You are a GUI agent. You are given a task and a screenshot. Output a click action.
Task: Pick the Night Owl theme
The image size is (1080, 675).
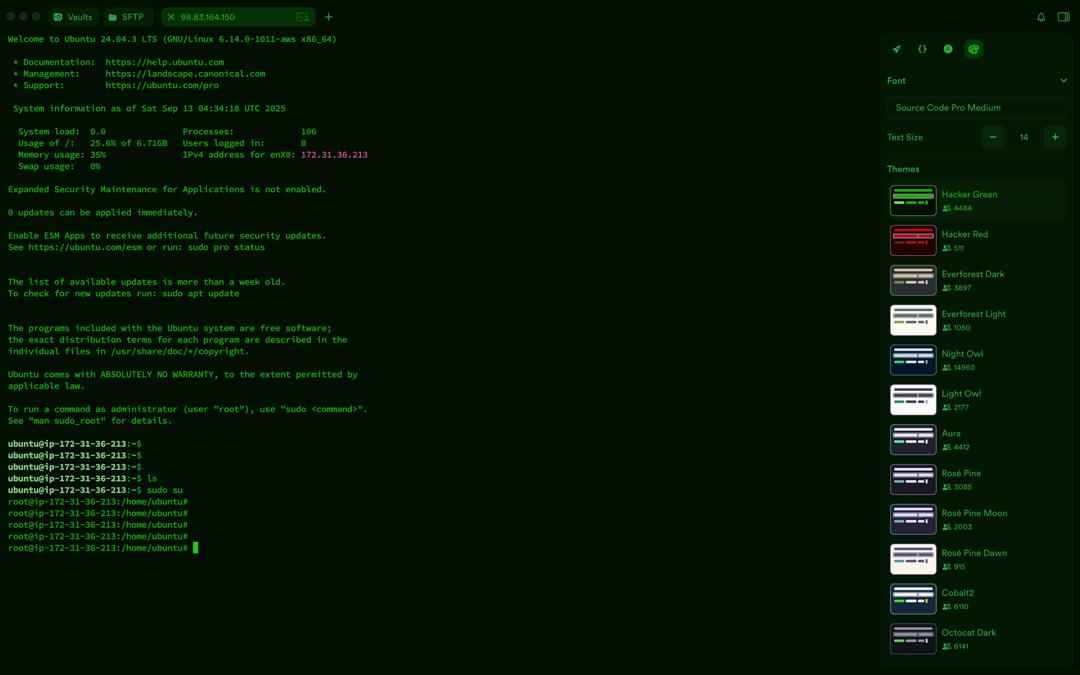point(976,360)
